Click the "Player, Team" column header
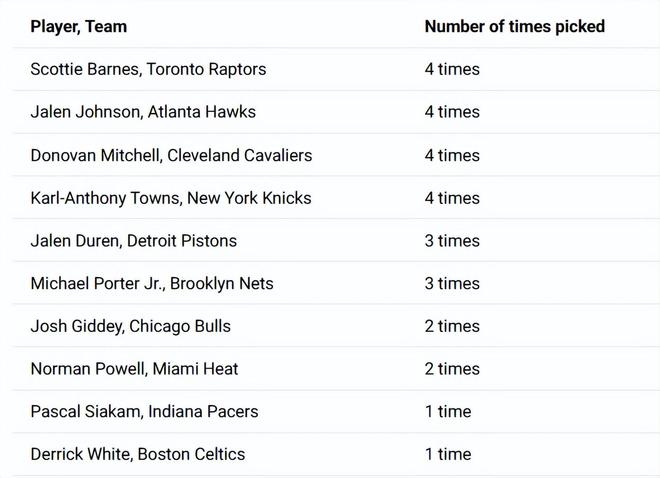Viewport: 660px width, 478px height. click(79, 27)
